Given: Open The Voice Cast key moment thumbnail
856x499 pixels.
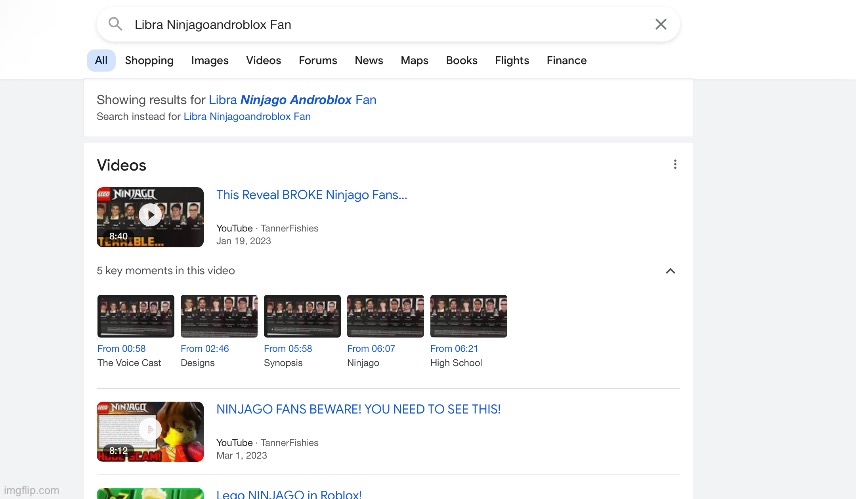Looking at the screenshot, I should [x=135, y=316].
